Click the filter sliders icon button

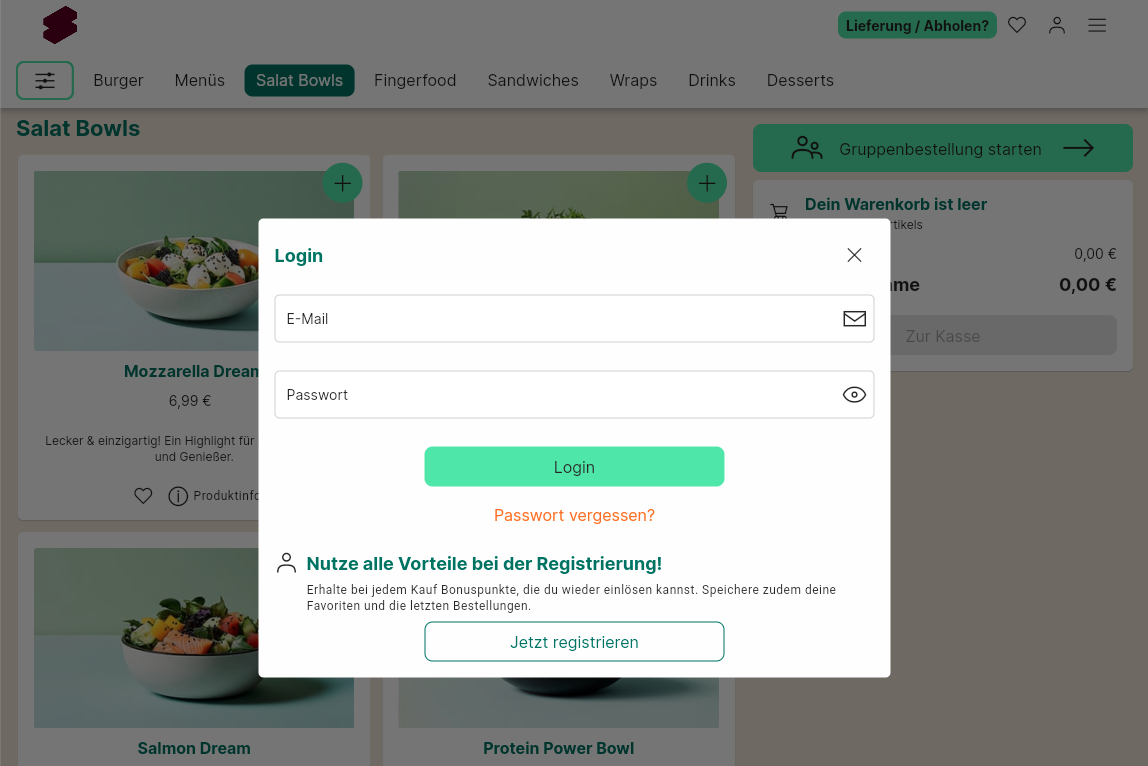[45, 81]
